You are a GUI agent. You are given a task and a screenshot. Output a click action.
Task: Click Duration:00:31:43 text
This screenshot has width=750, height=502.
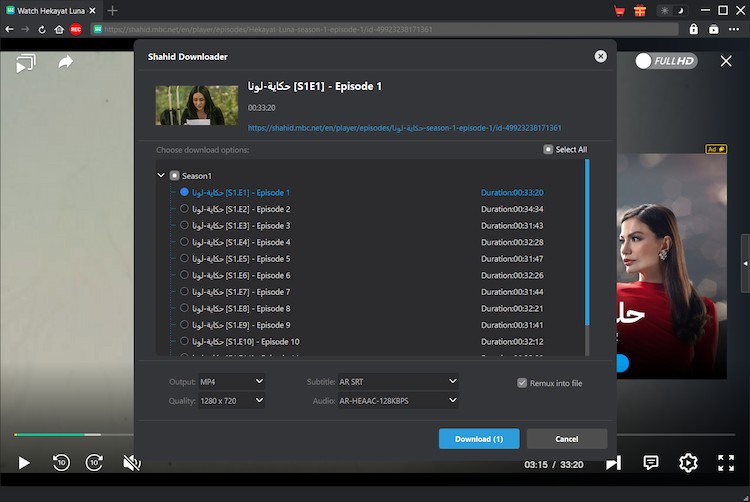tap(512, 226)
